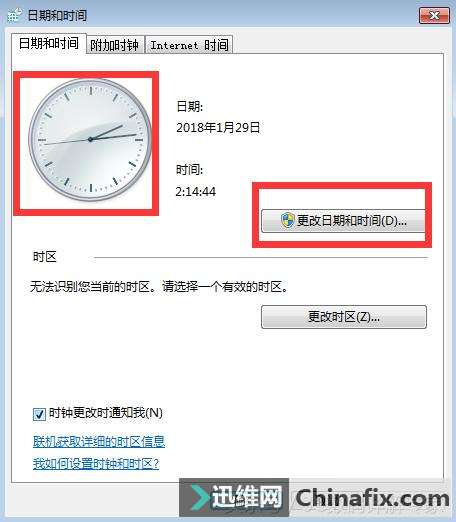Click the 时钟更改时通知我(N) checkbox label text
The image size is (456, 522).
click(x=106, y=413)
